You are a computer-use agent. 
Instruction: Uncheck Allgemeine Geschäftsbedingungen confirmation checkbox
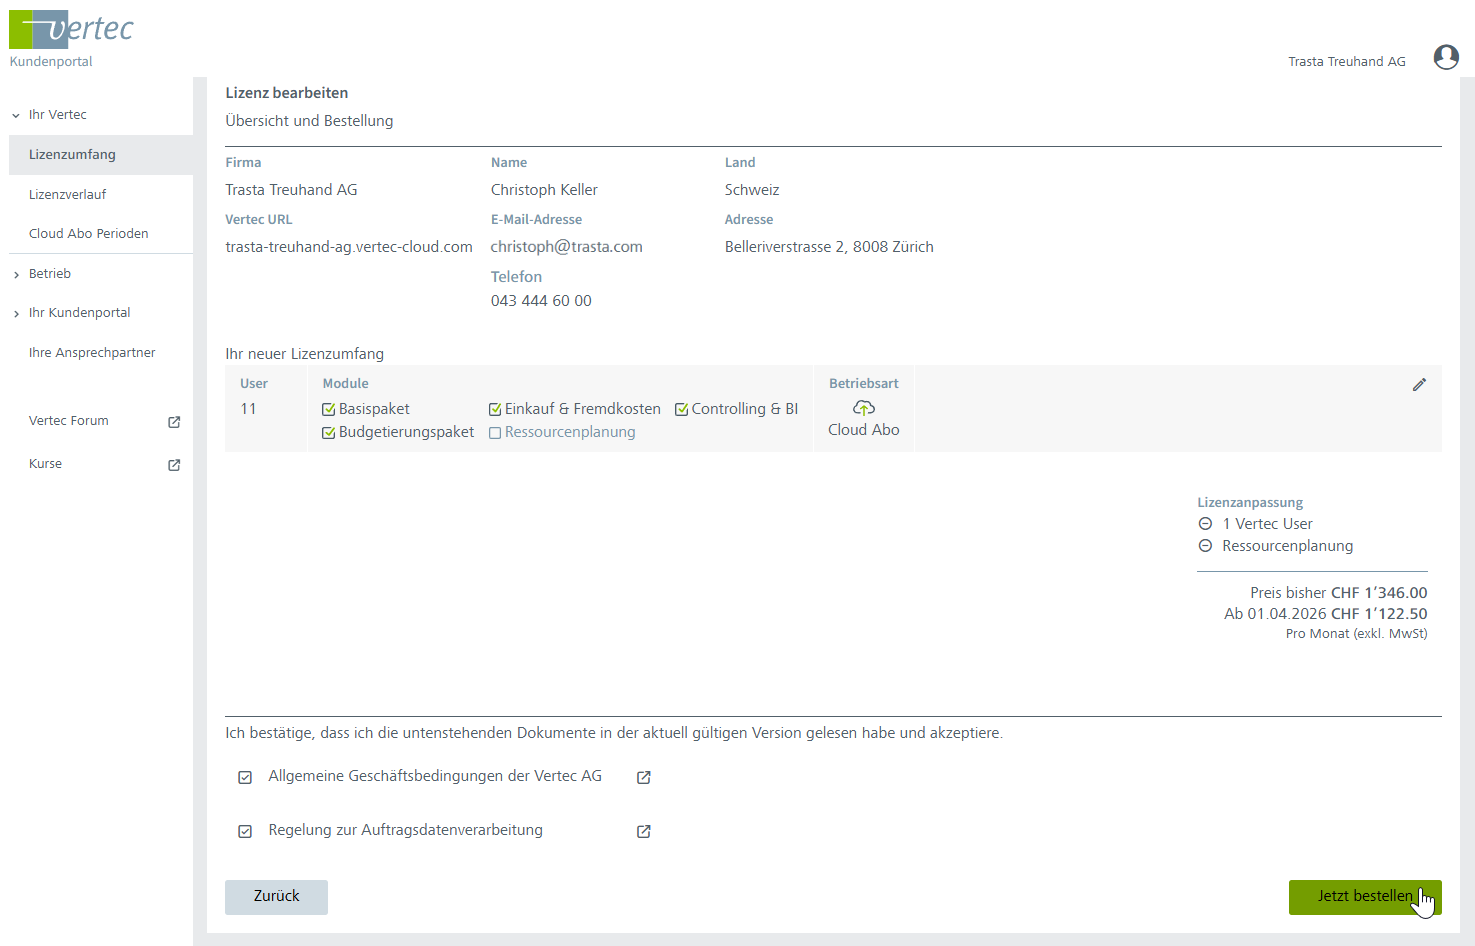pyautogui.click(x=245, y=778)
